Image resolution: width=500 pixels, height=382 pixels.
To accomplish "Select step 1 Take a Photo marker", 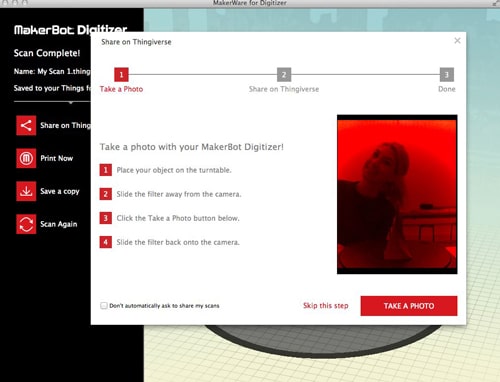I will 121,75.
